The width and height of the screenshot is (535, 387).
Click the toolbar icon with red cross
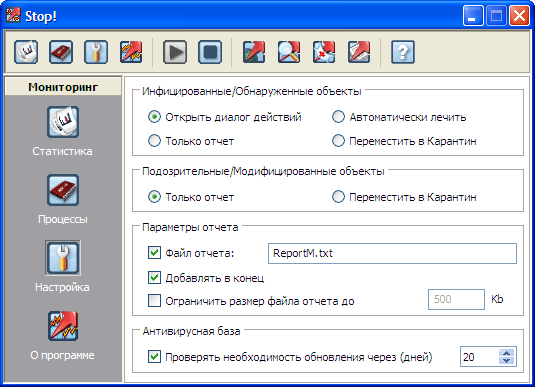pos(324,52)
